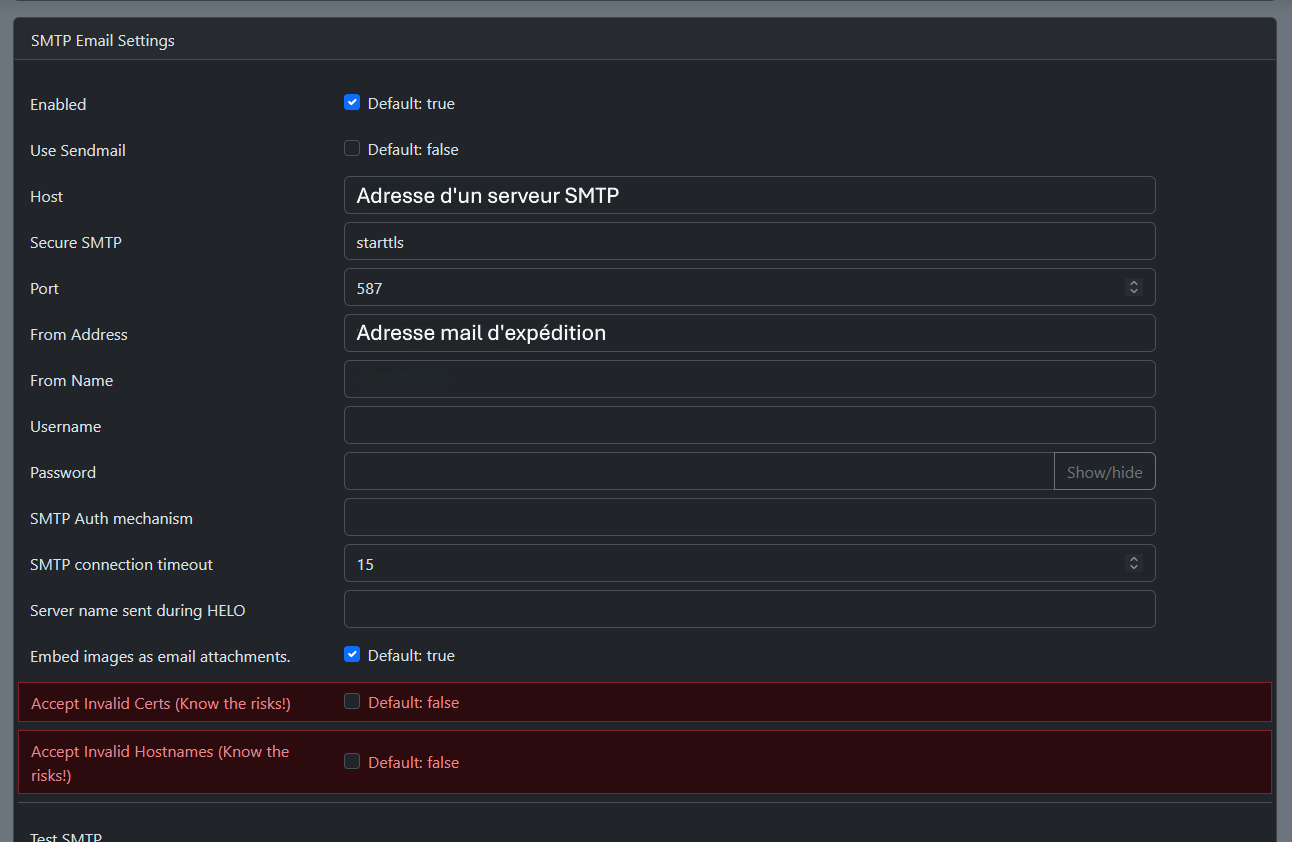Select the Username input field
The height and width of the screenshot is (842, 1292).
749,426
